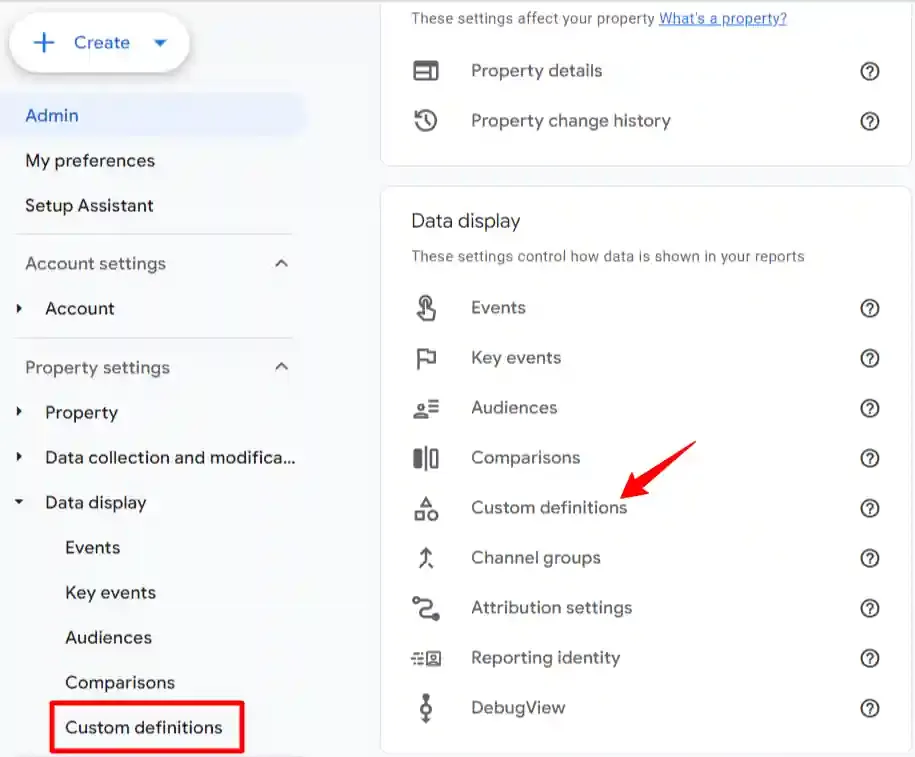The image size is (915, 757).
Task: Select Admin in the sidebar
Action: pos(152,116)
